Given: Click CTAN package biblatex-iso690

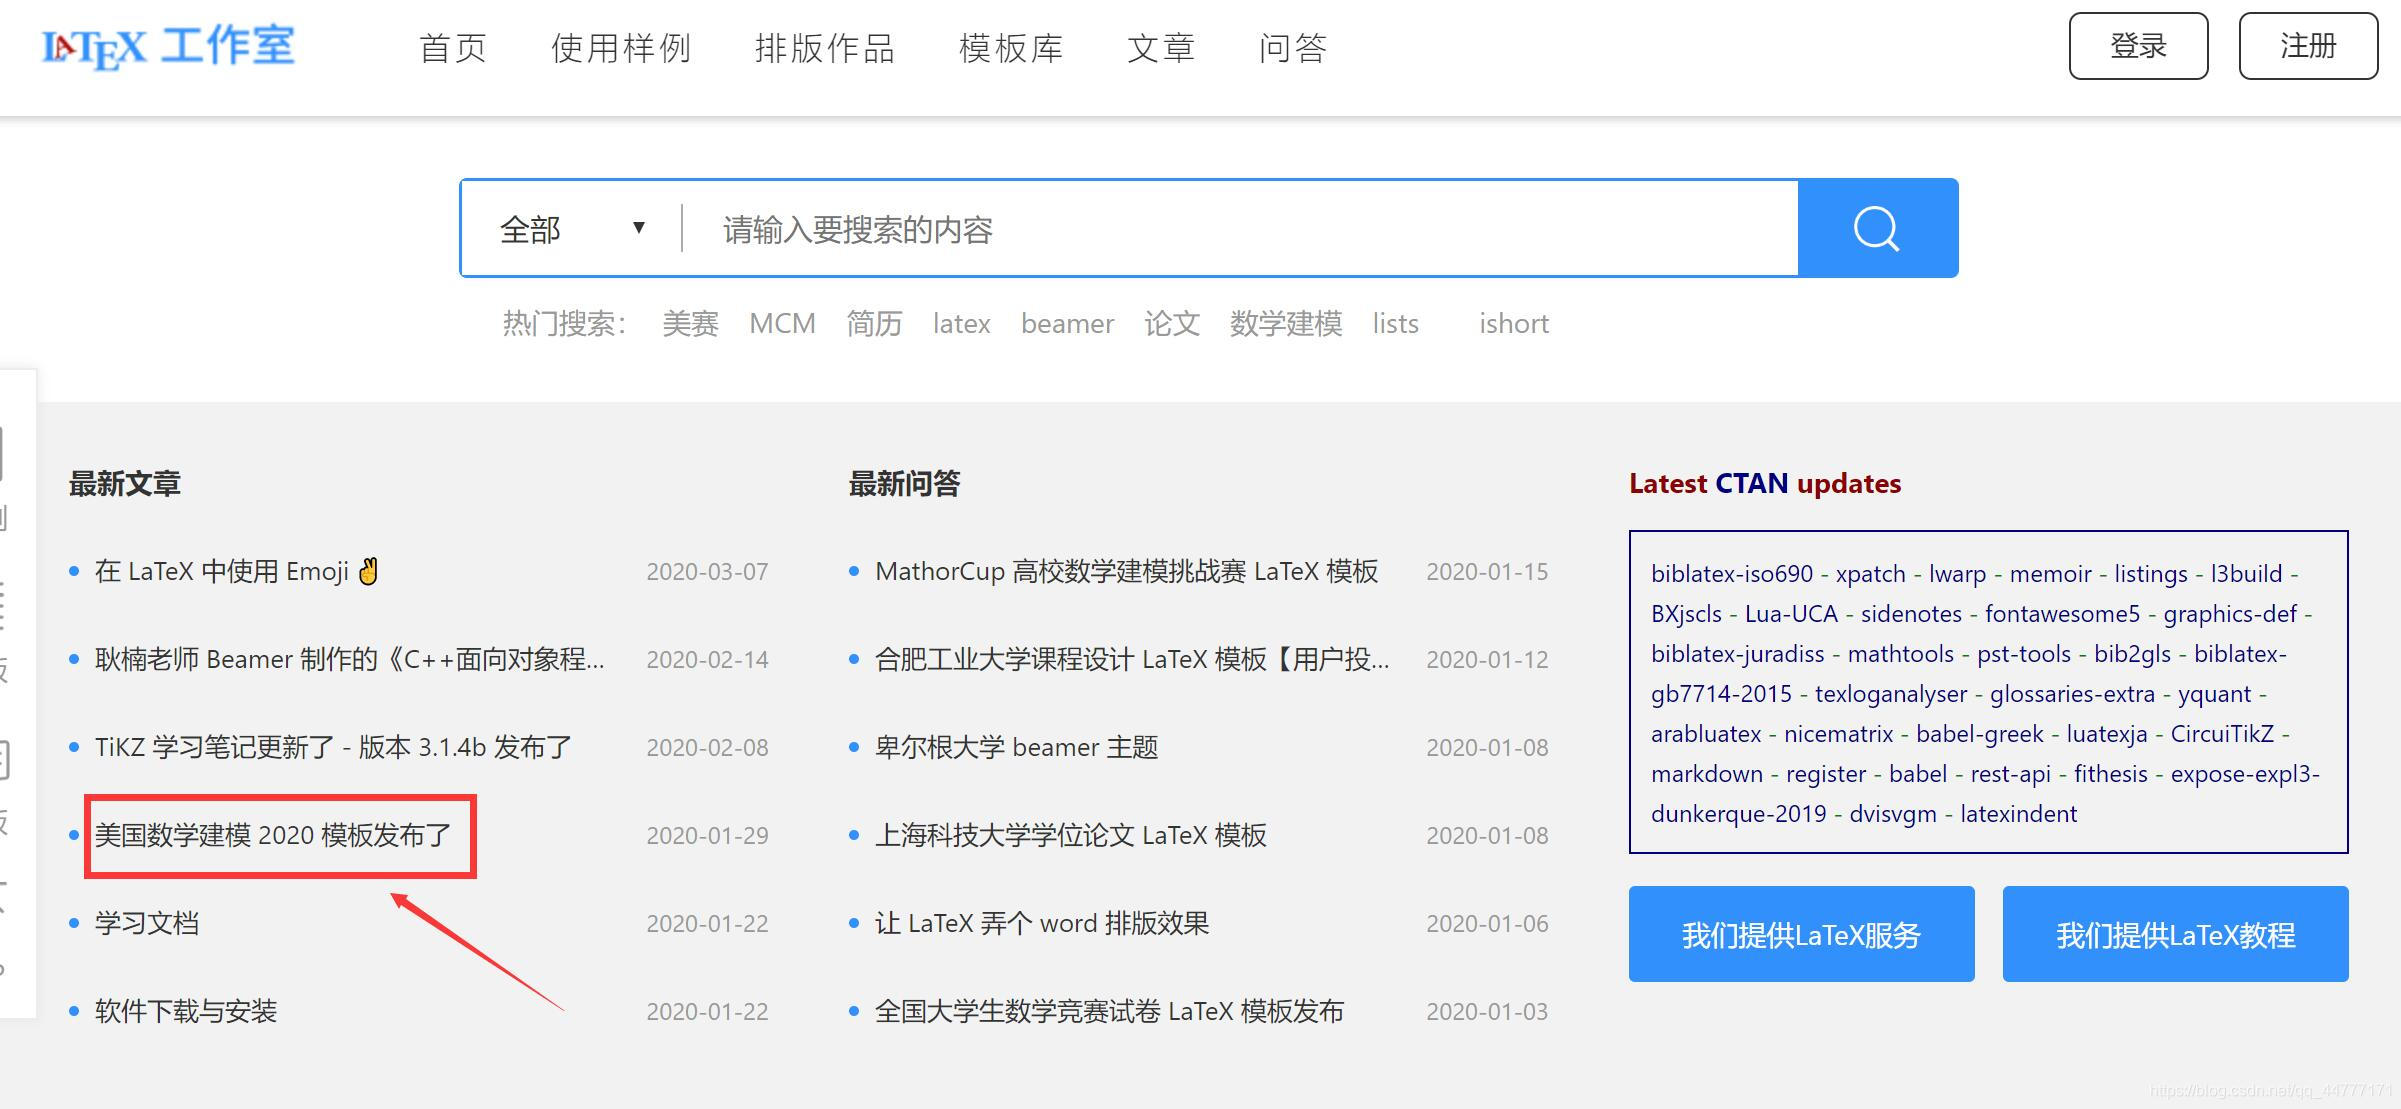Looking at the screenshot, I should click(x=1731, y=574).
